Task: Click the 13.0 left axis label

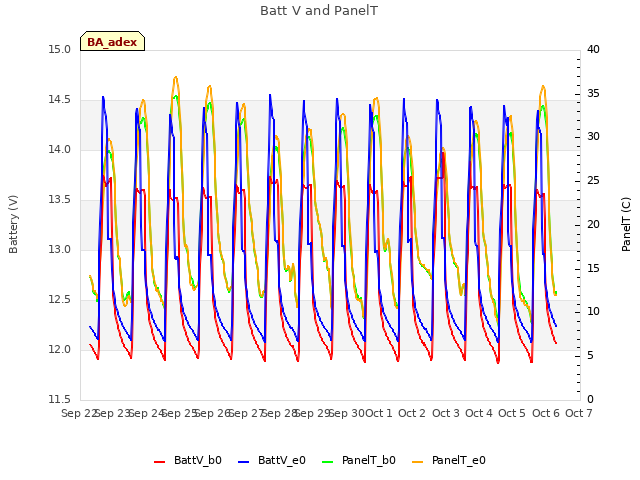Action: 60,249
